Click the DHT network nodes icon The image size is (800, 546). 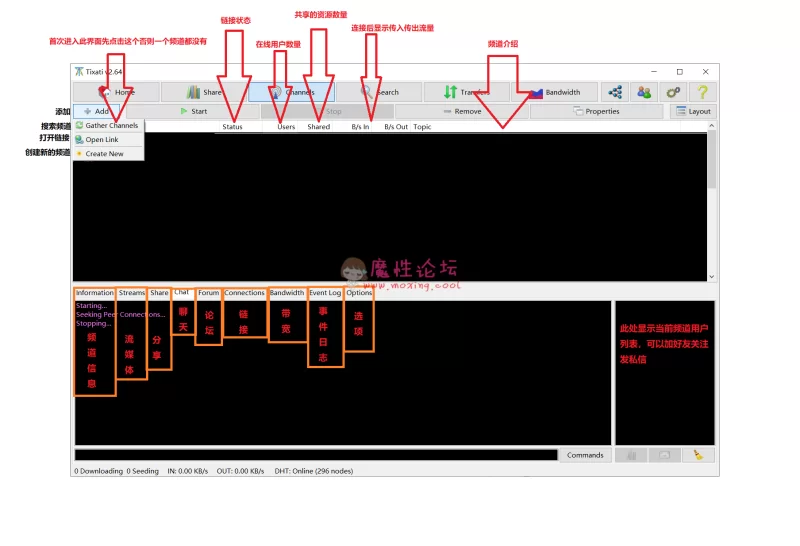coord(615,92)
